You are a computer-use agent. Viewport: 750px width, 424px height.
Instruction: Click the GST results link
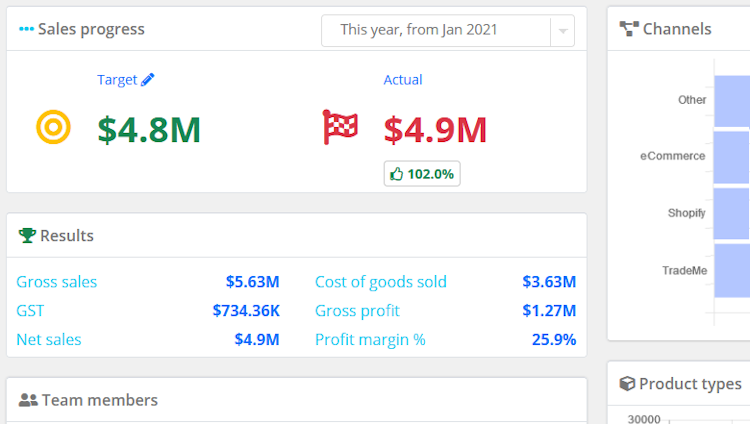[x=30, y=311]
